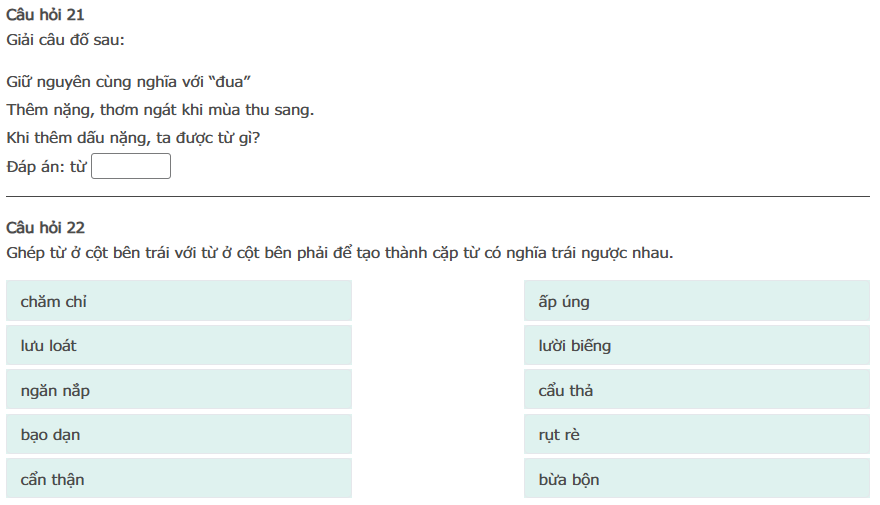Image resolution: width=880 pixels, height=505 pixels.
Task: Choose the "ngăn nắp" tile
Action: click(179, 390)
